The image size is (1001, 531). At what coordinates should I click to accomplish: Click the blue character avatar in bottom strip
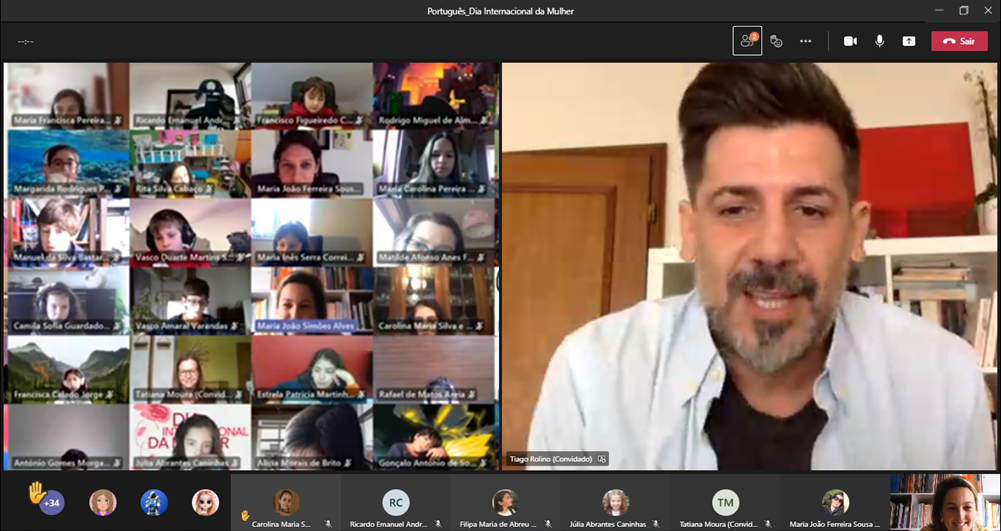154,502
